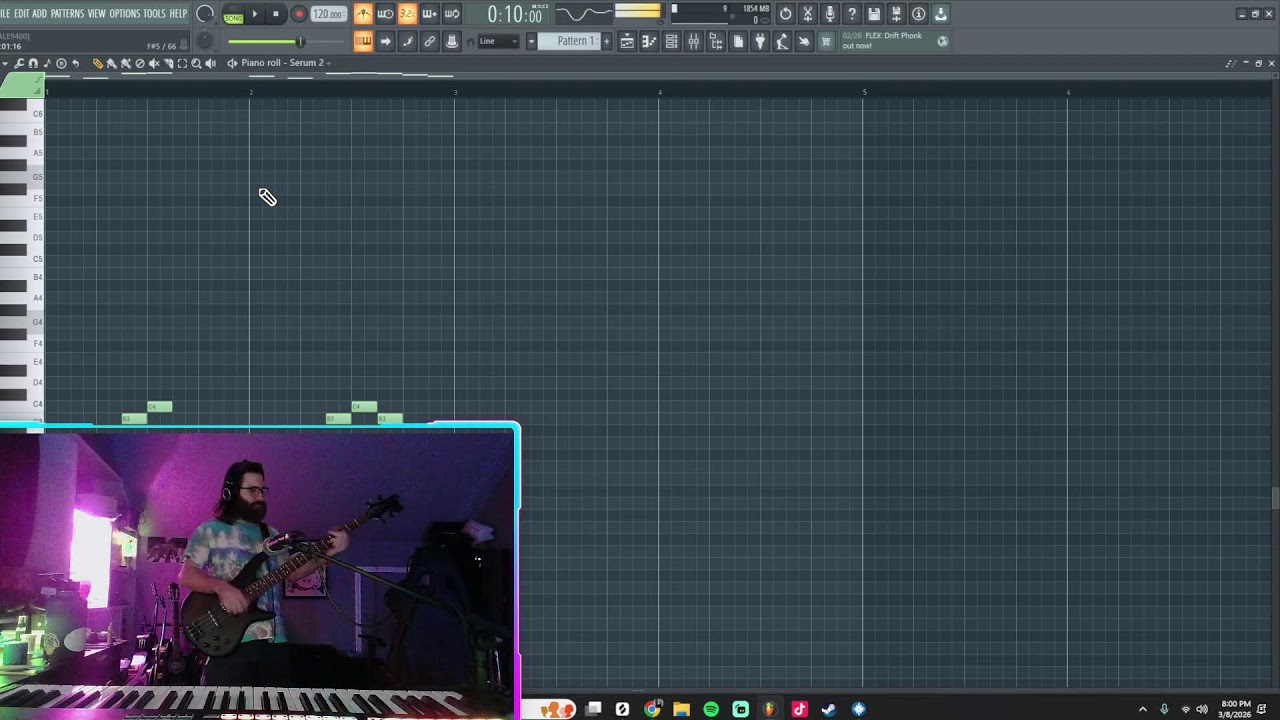Viewport: 1280px width, 720px height.
Task: Select the Draw pencil tool
Action: click(x=98, y=63)
